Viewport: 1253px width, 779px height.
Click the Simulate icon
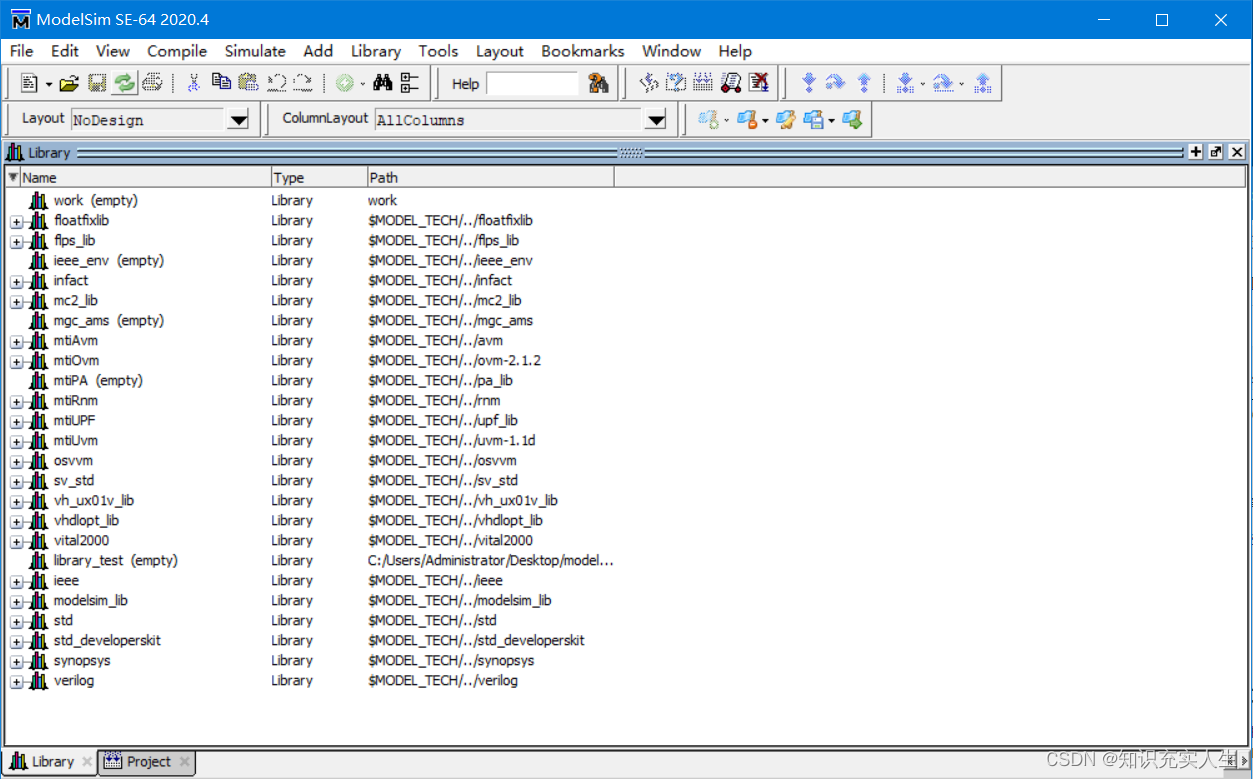click(x=731, y=83)
